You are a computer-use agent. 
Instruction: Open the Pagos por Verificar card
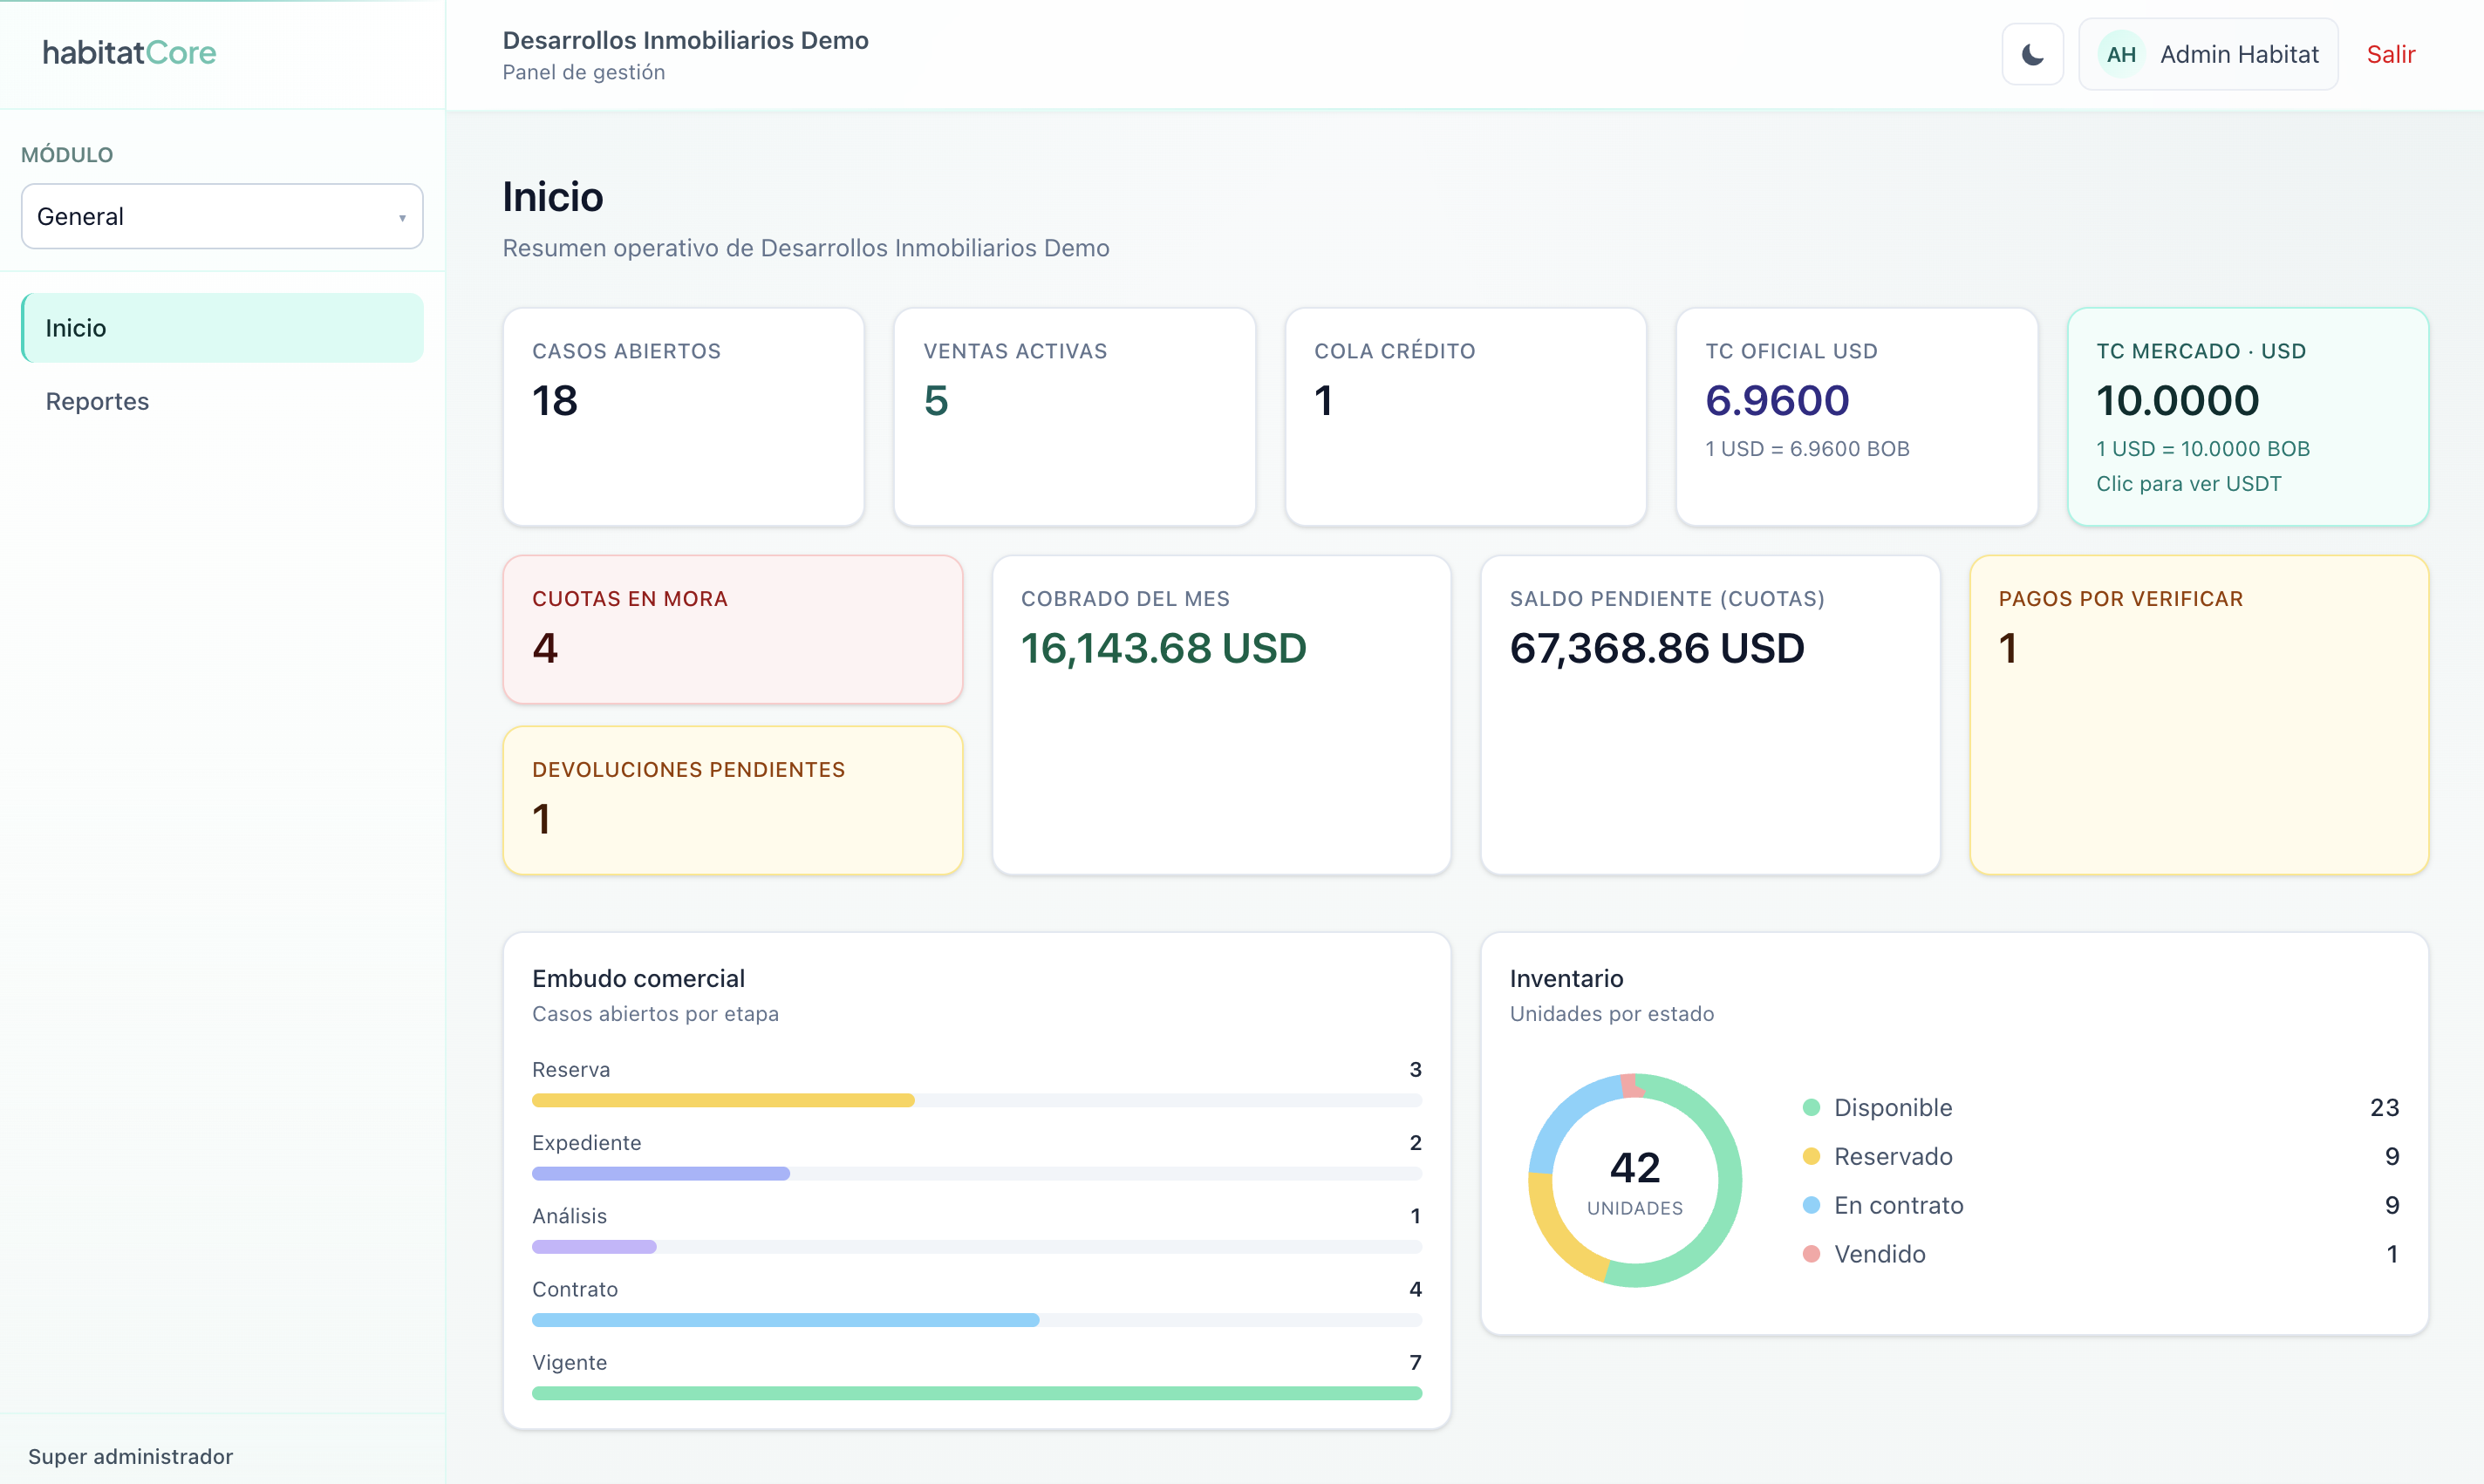(2199, 715)
